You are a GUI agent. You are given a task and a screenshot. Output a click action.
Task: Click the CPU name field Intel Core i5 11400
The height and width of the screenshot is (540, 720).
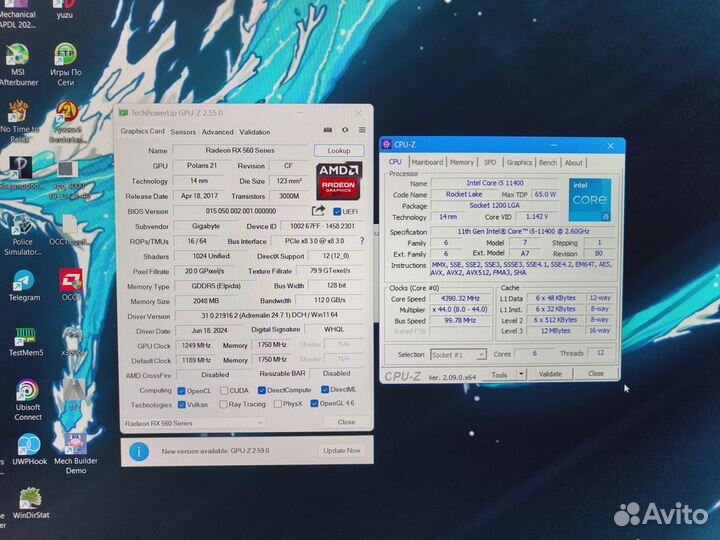[x=495, y=183]
